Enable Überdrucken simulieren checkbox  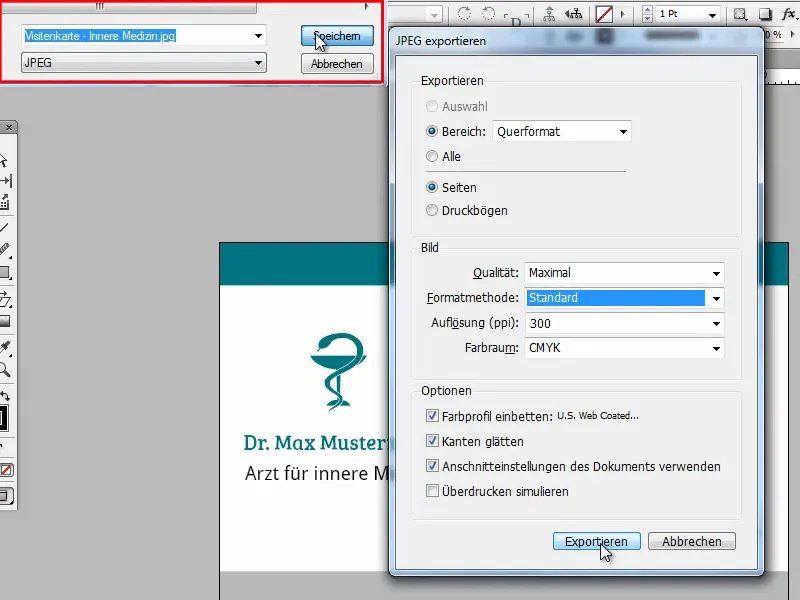click(432, 491)
